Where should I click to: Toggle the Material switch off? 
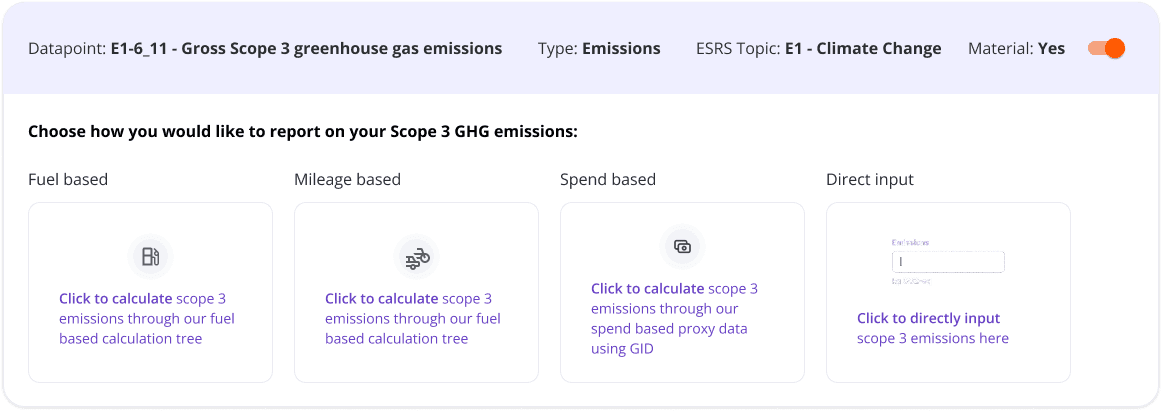pyautogui.click(x=1106, y=48)
